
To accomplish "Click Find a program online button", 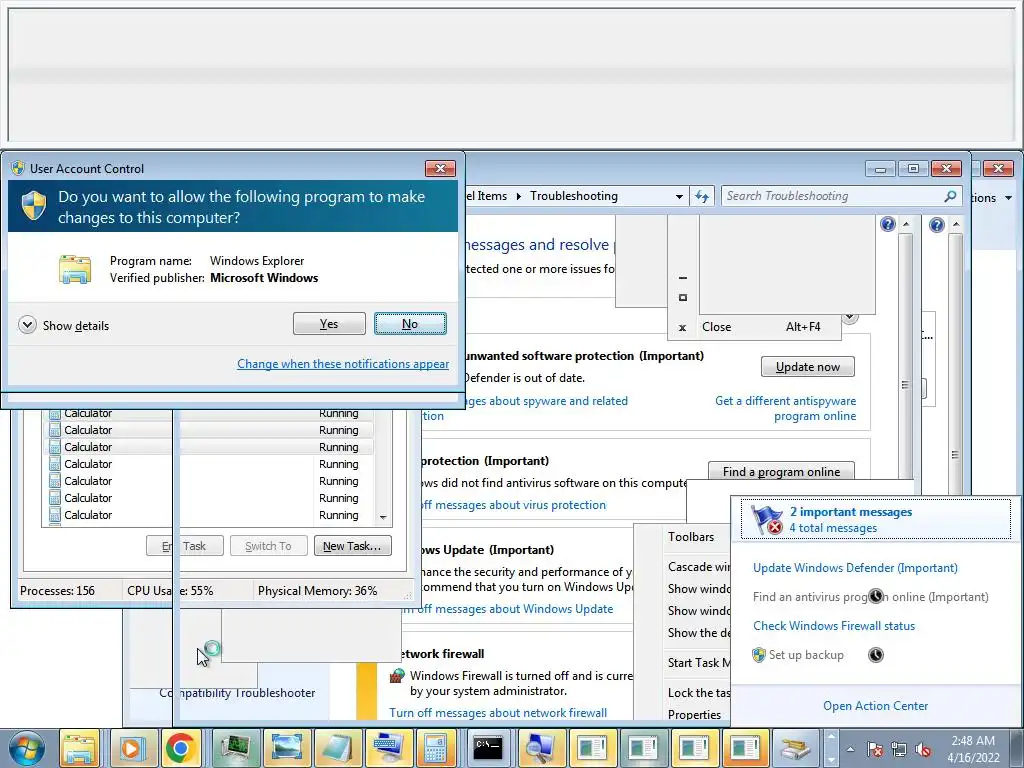I will [782, 472].
